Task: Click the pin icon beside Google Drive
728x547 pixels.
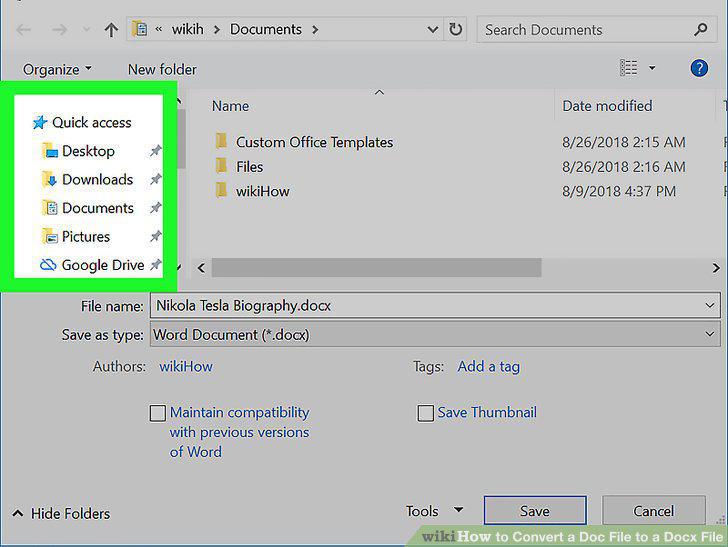Action: [x=155, y=265]
